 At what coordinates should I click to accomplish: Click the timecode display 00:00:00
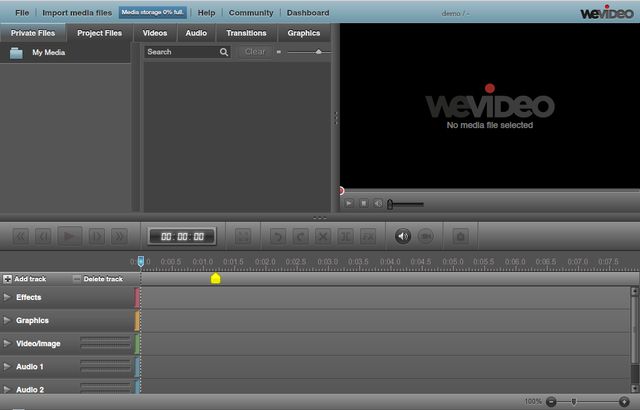tap(182, 237)
